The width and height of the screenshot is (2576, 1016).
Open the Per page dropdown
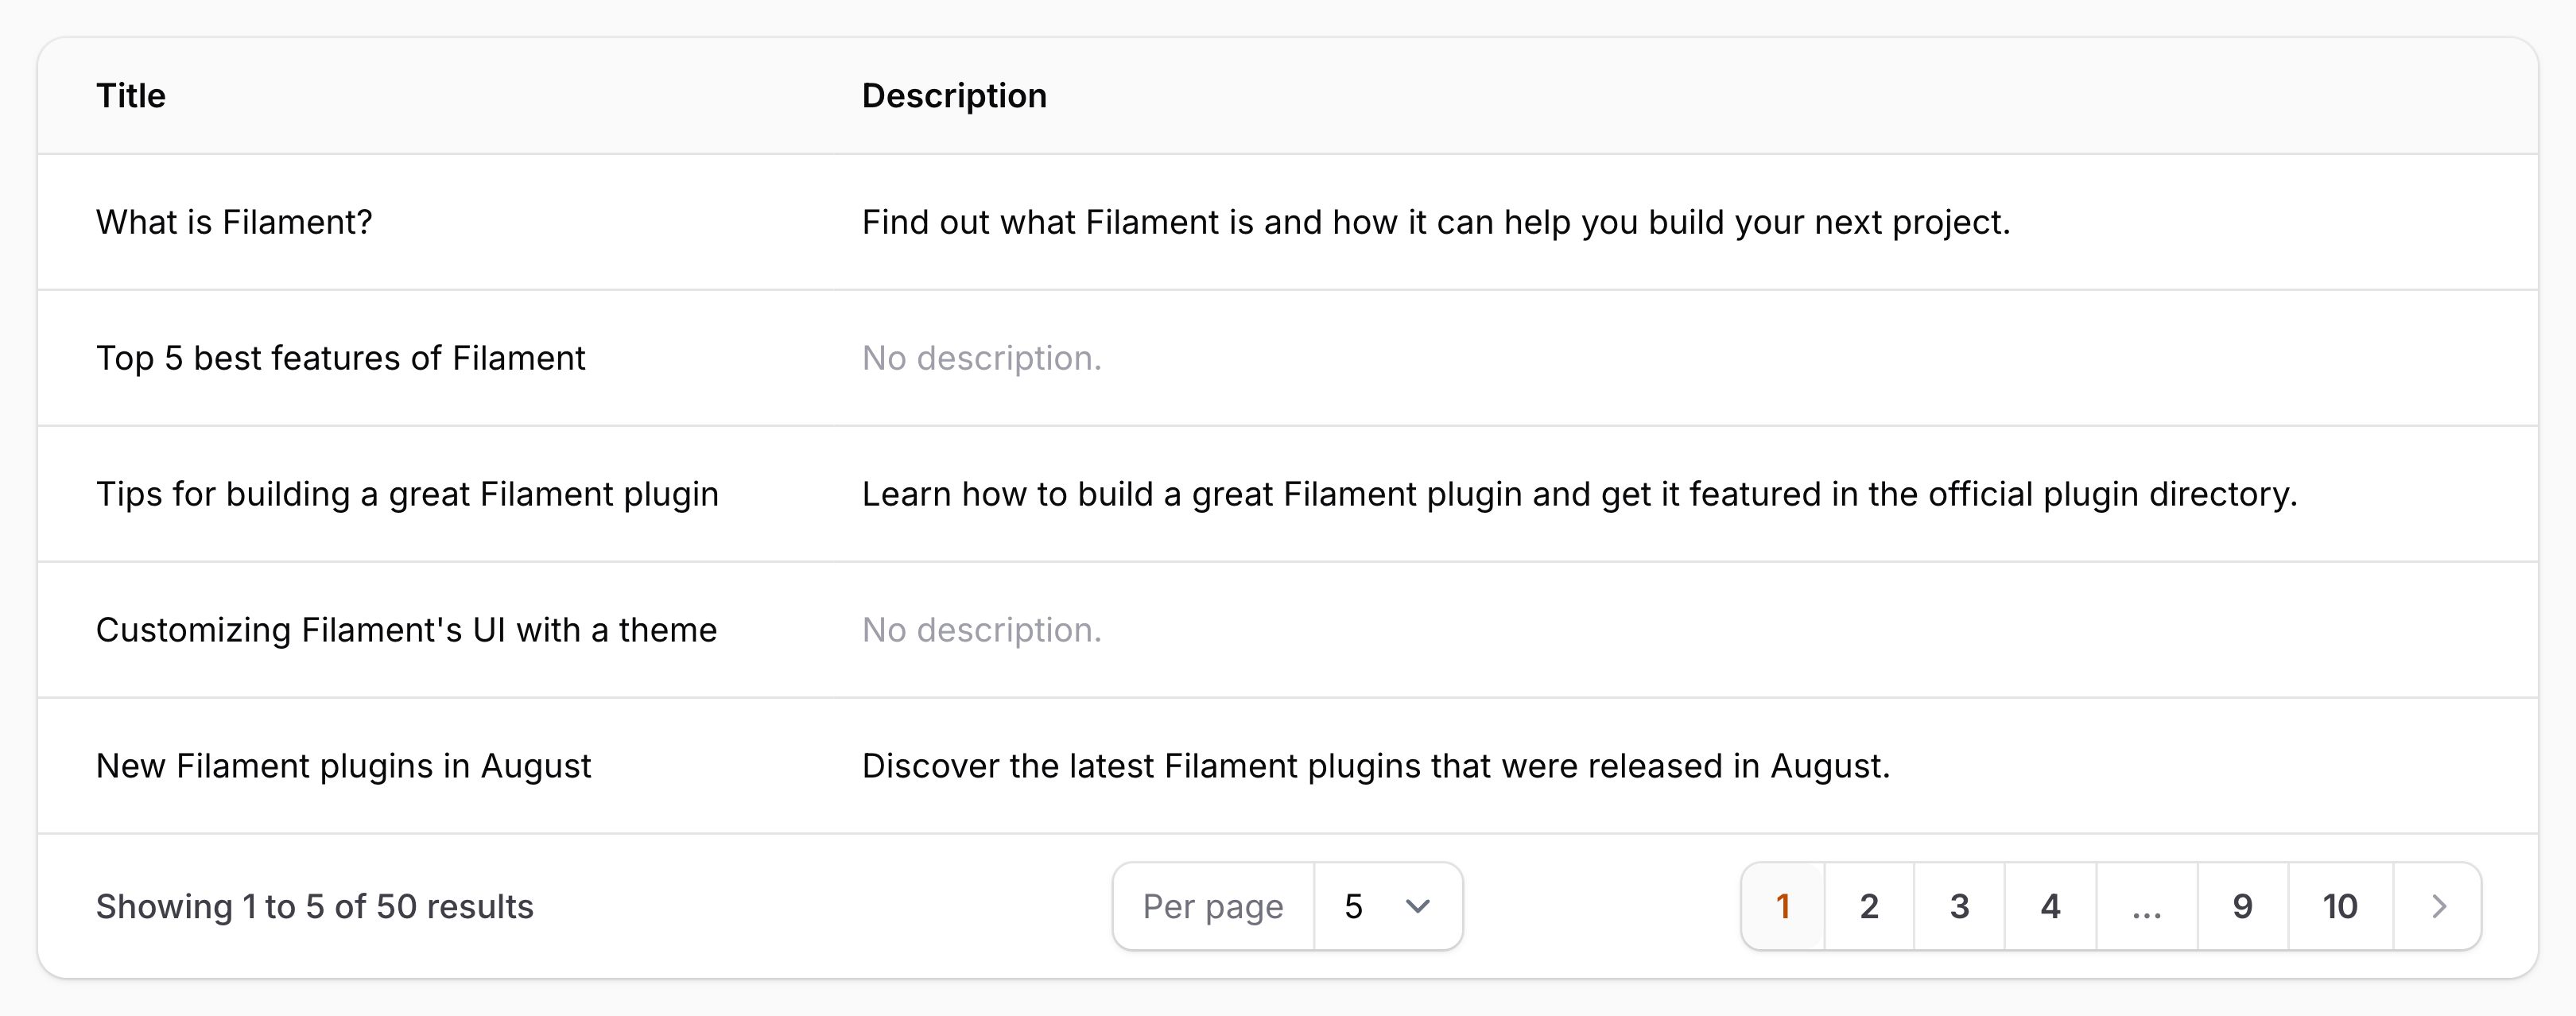1386,906
